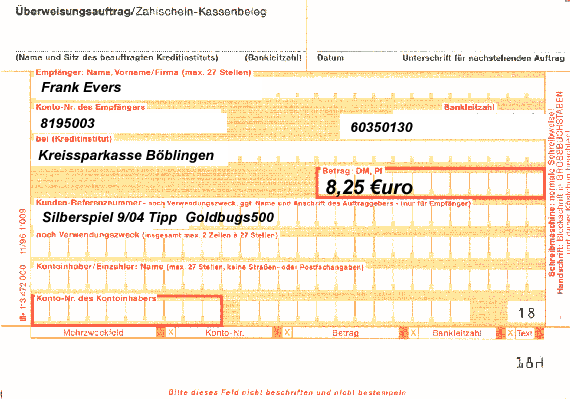The width and height of the screenshot is (570, 399).
Task: Click into the red-framed Konto-Nr. des Kontoinhabers field
Action: point(127,311)
